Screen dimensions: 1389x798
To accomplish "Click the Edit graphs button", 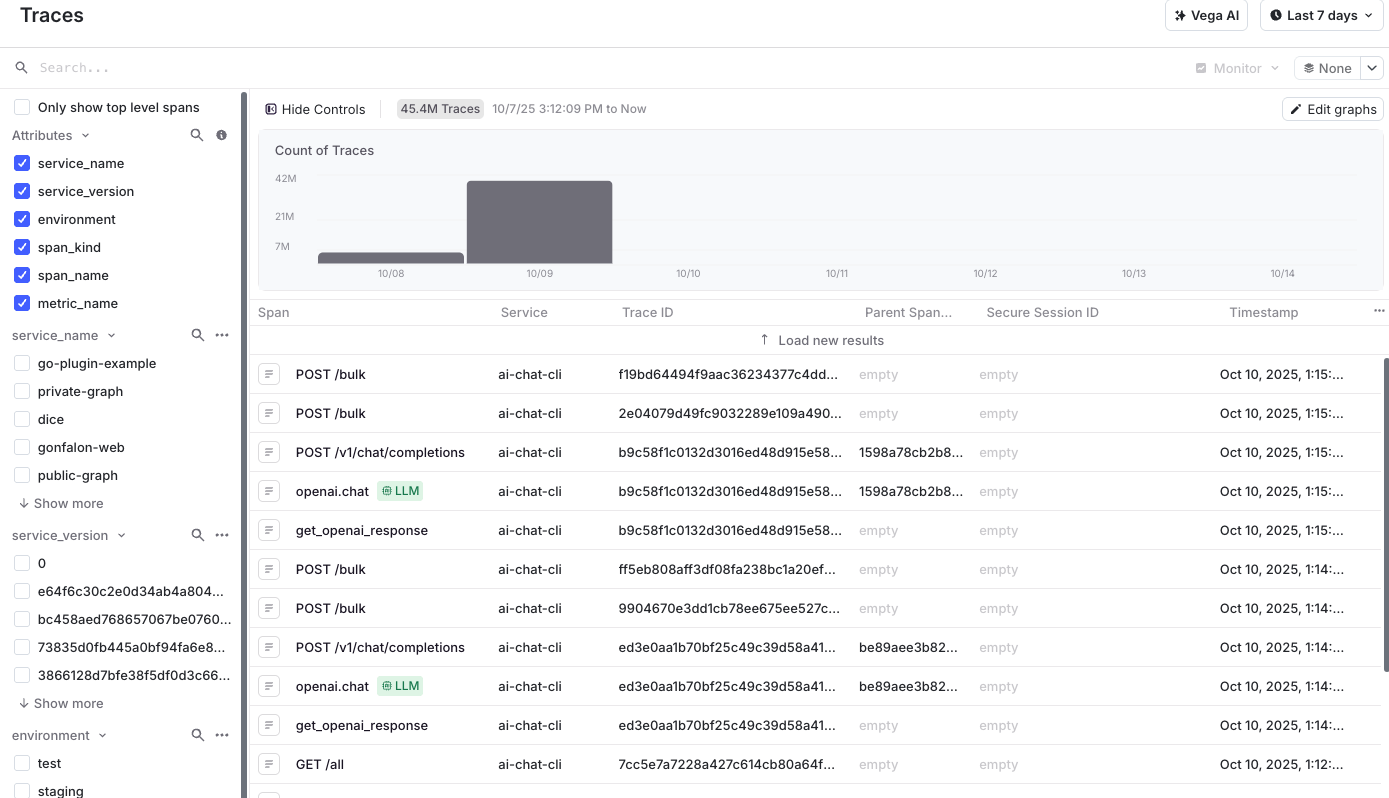I will 1333,109.
